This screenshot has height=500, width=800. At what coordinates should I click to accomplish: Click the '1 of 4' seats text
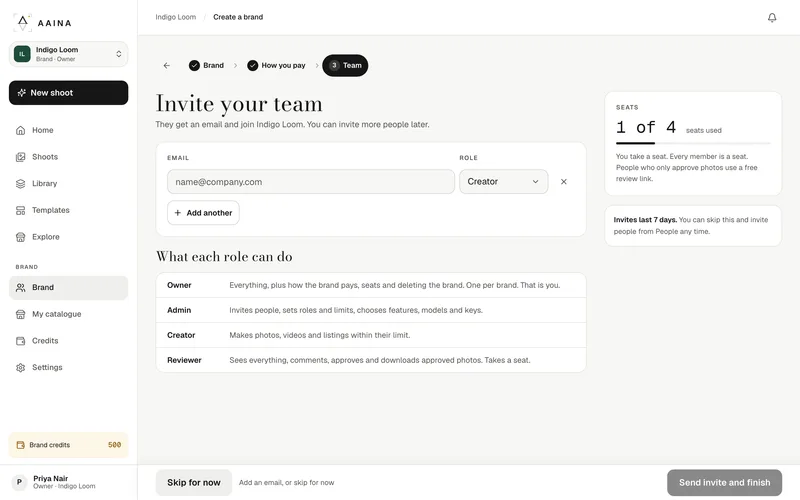point(646,127)
